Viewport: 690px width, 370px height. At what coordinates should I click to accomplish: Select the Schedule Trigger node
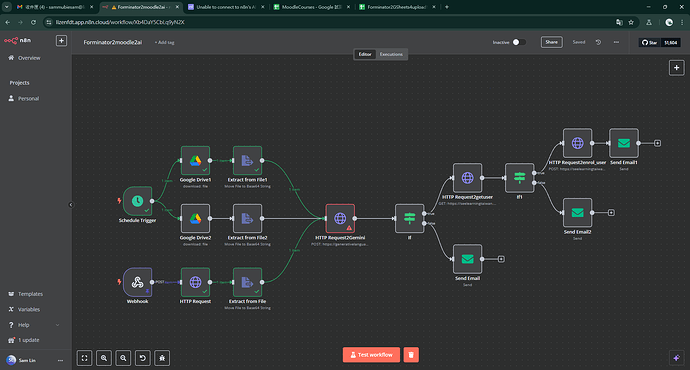tap(137, 201)
